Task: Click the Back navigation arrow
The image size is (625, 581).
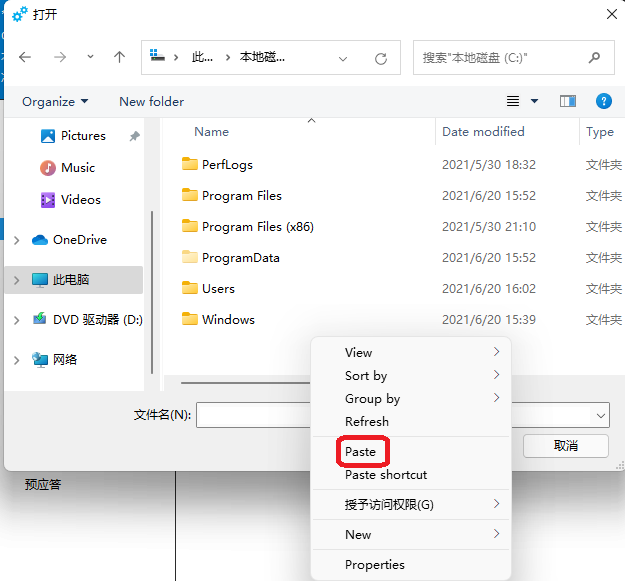Action: pyautogui.click(x=25, y=58)
